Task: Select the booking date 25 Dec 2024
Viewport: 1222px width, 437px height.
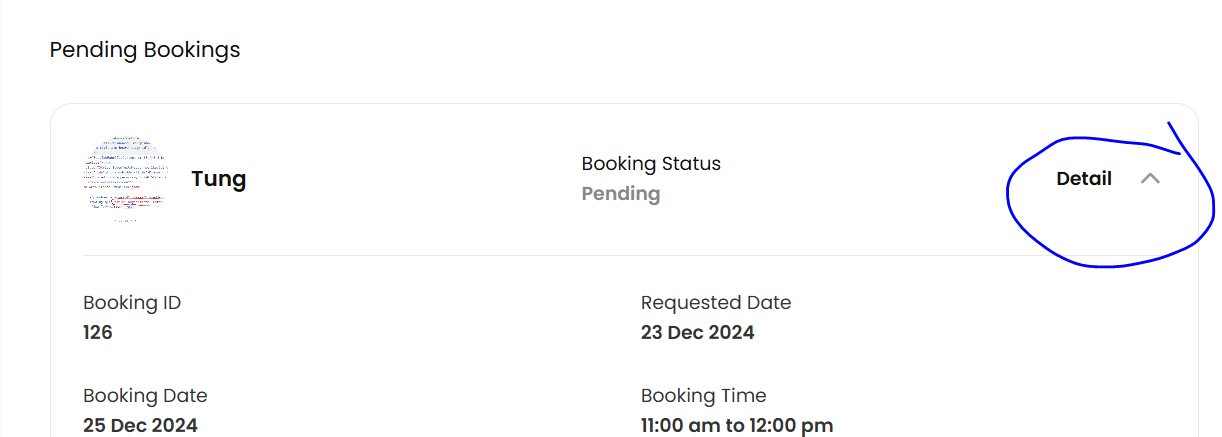Action: (140, 425)
